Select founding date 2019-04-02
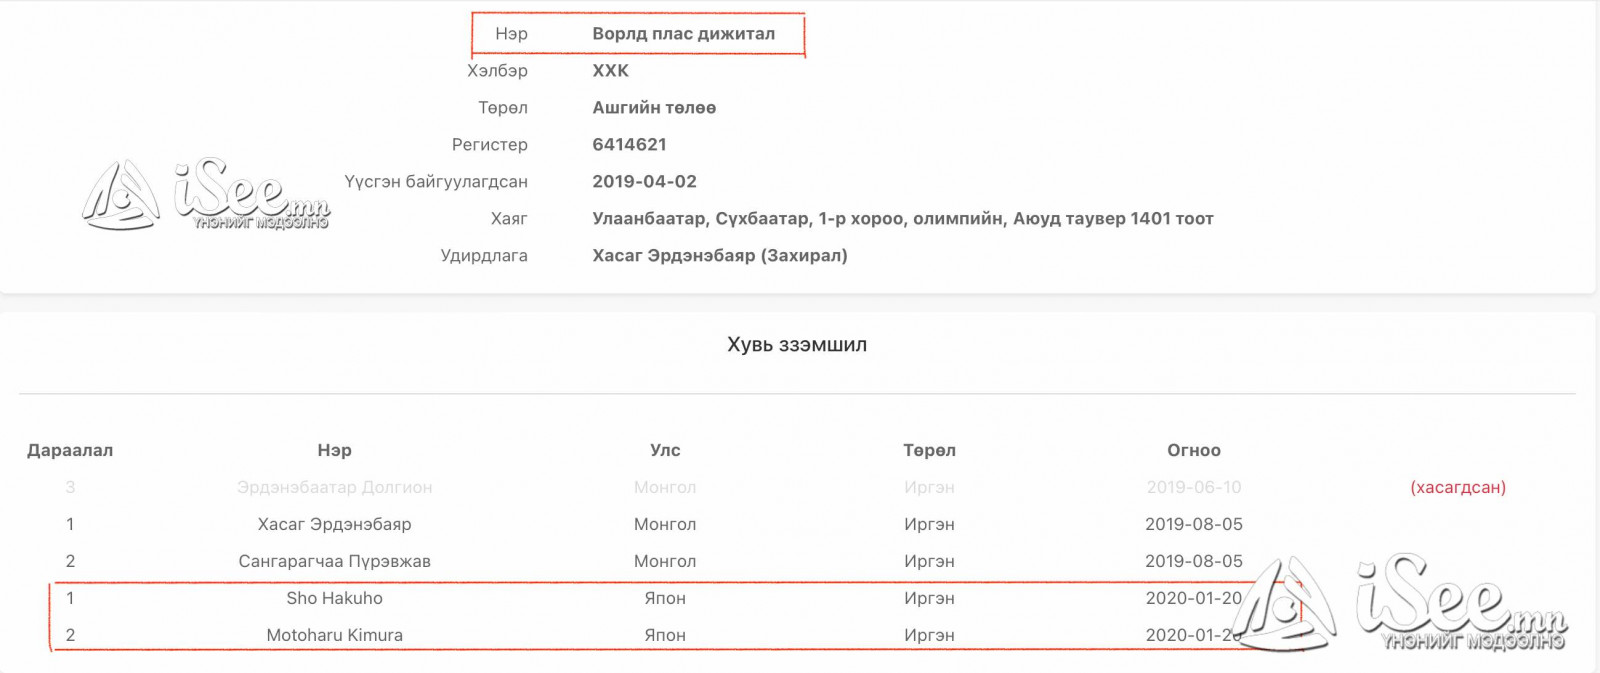 pos(644,182)
